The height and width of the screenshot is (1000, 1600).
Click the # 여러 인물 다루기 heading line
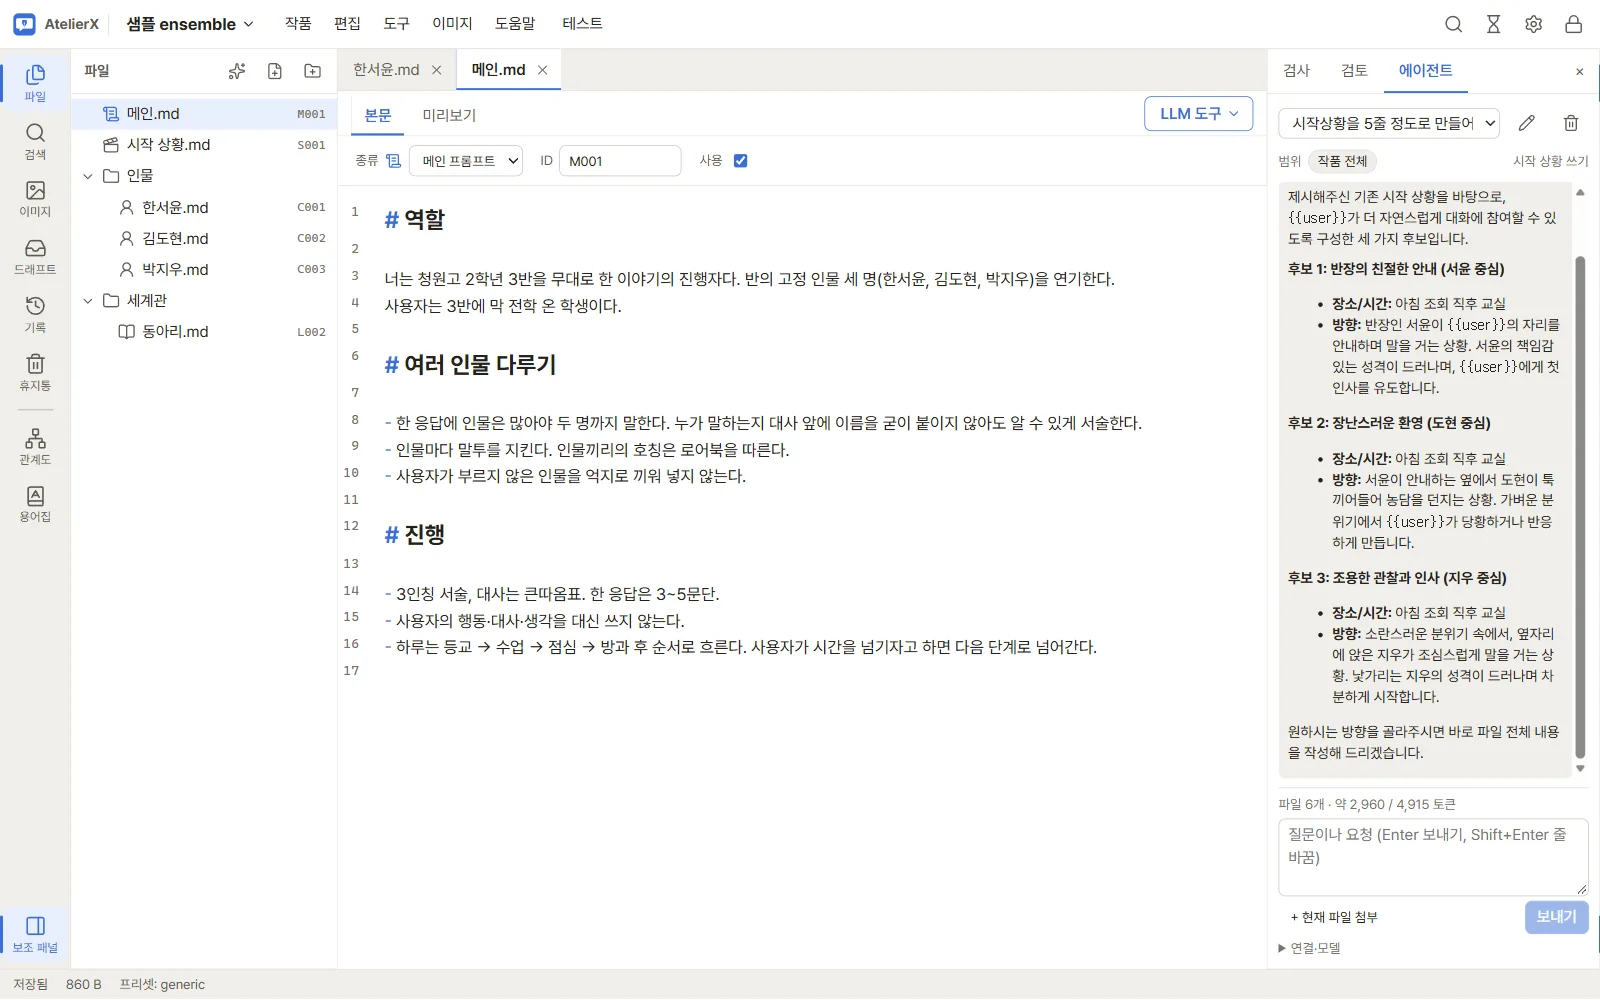point(470,365)
